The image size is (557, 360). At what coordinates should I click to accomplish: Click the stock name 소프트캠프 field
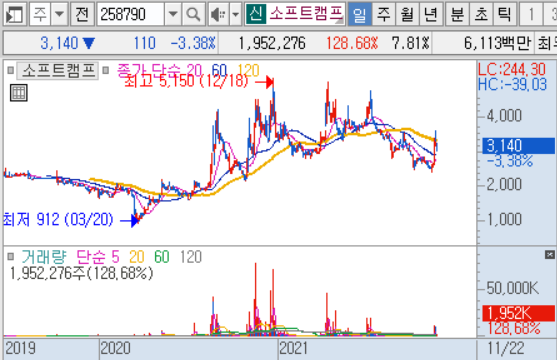click(306, 14)
